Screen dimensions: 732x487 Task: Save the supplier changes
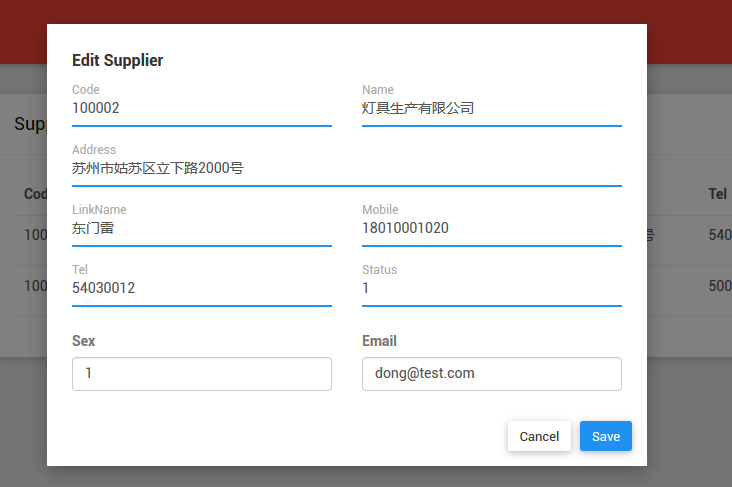[x=605, y=436]
